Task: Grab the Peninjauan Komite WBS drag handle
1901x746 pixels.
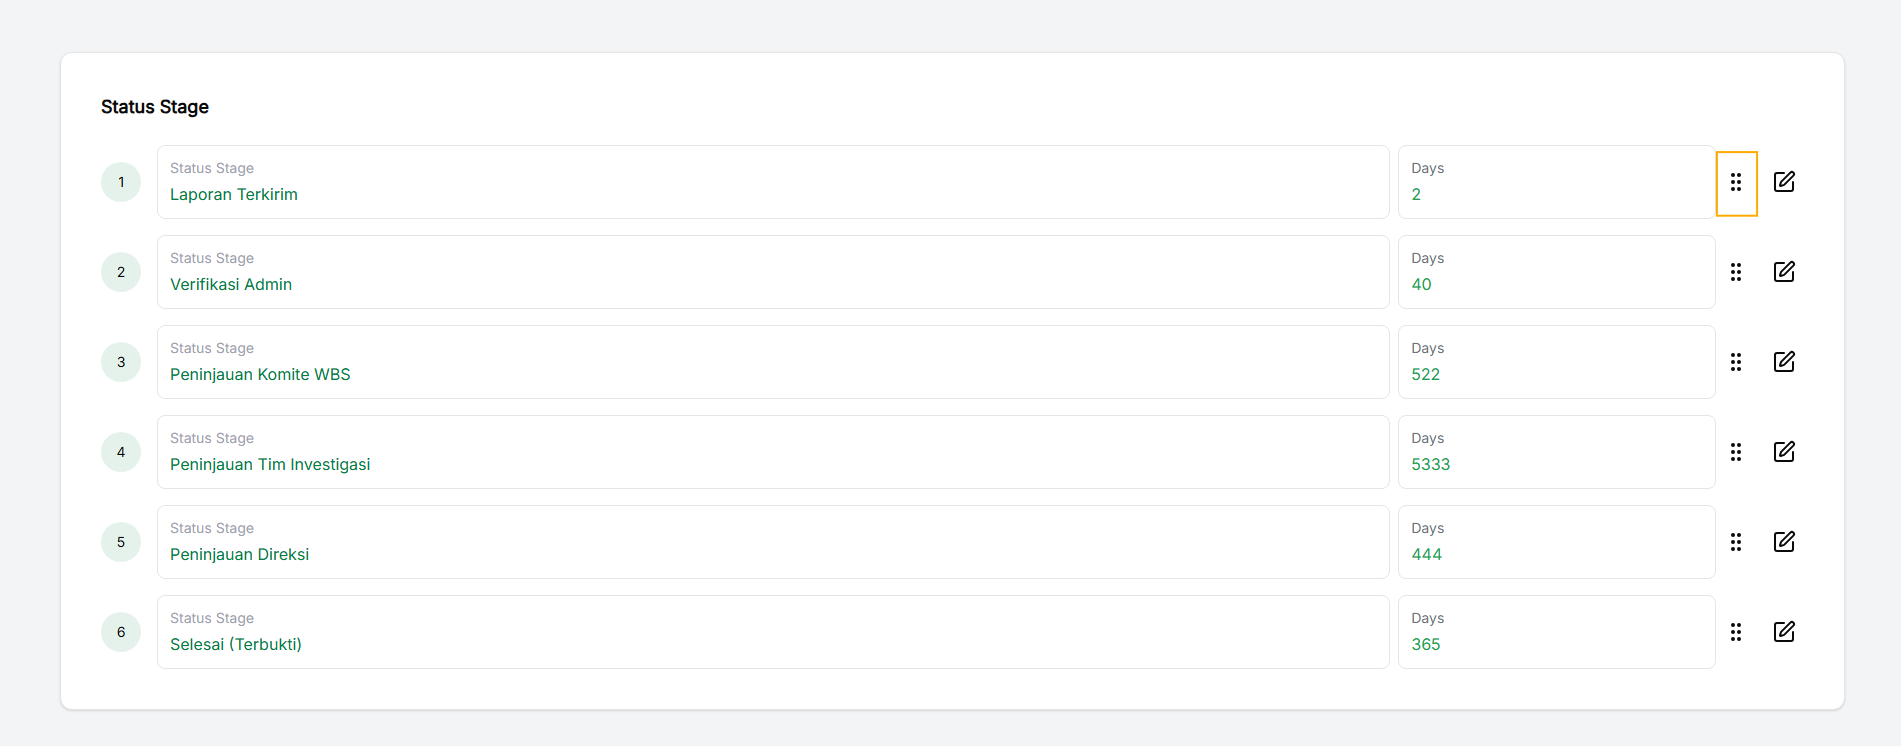Action: (x=1736, y=362)
